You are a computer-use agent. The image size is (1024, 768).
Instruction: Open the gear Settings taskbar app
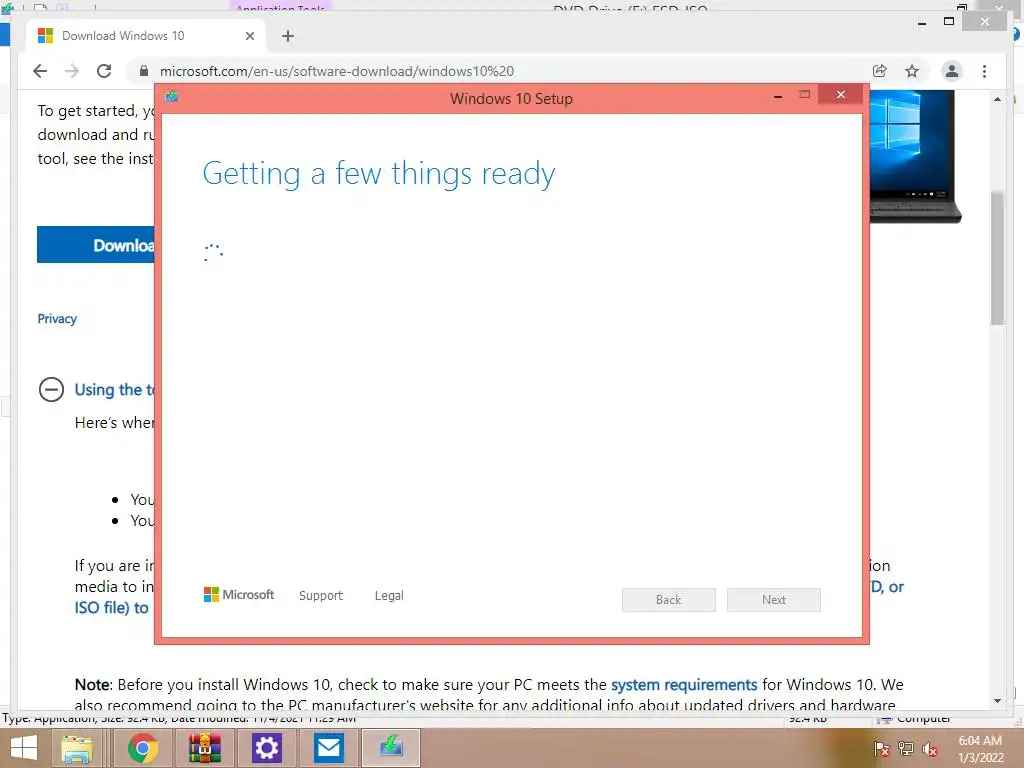[x=266, y=748]
